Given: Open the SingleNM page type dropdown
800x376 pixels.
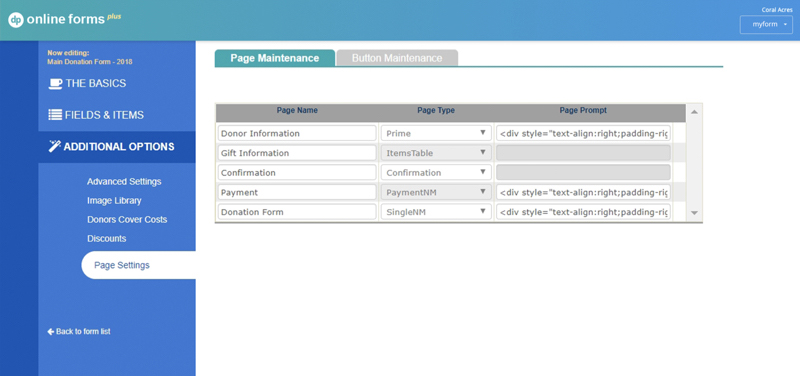Looking at the screenshot, I should [436, 212].
